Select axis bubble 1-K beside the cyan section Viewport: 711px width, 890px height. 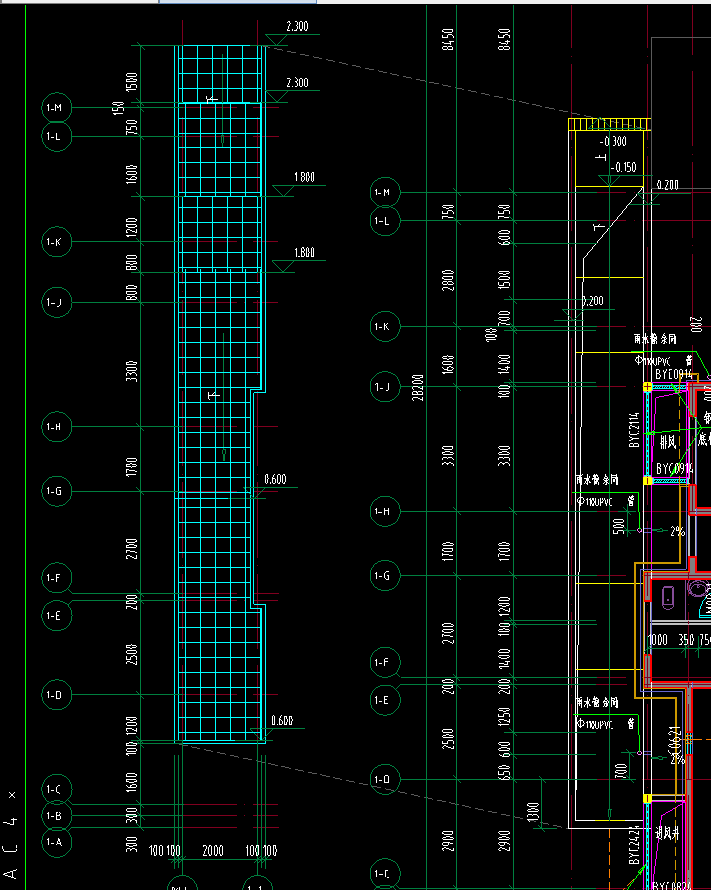(56, 242)
